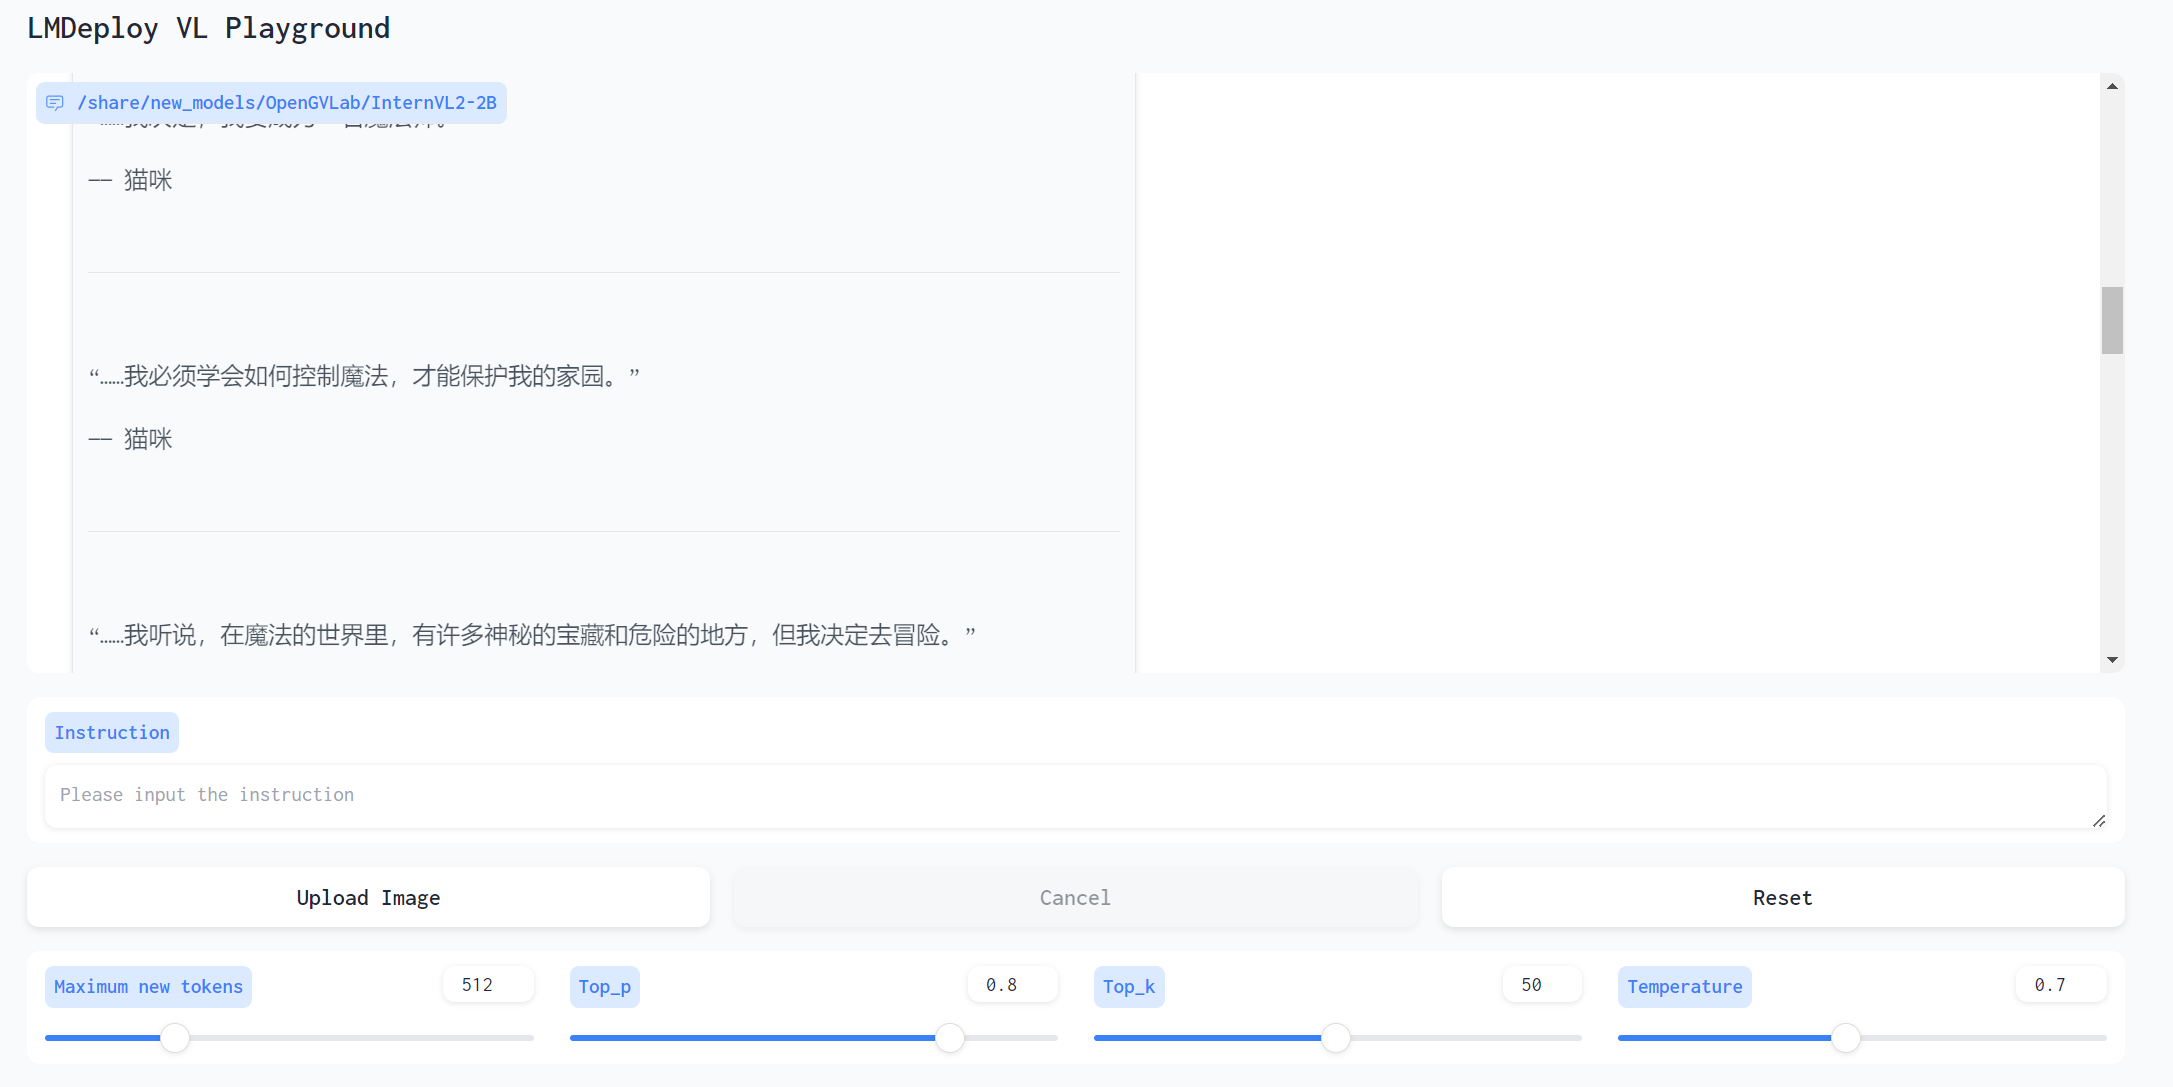
Task: Click the first 猫咪 attribution line
Action: pyautogui.click(x=130, y=180)
